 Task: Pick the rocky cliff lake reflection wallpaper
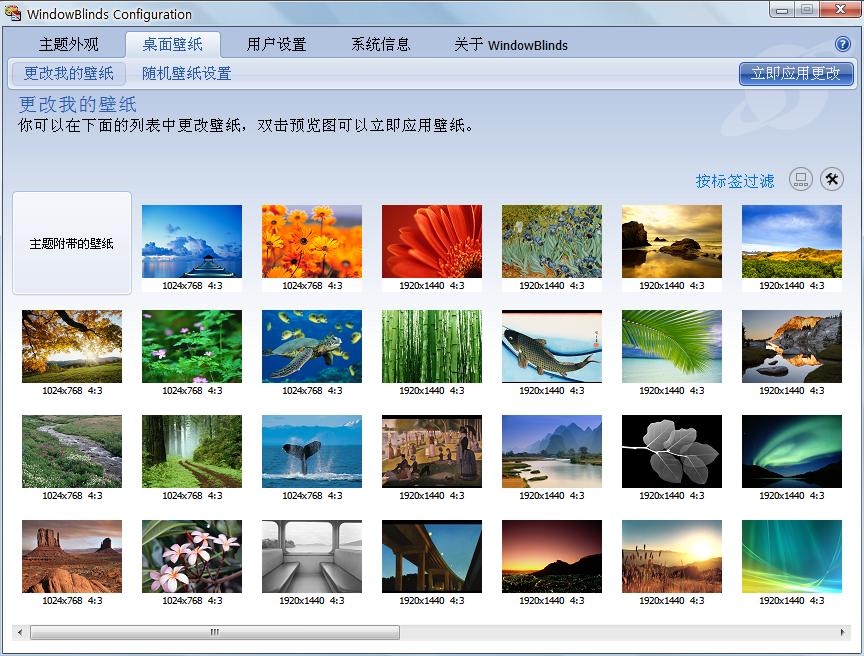coord(792,346)
